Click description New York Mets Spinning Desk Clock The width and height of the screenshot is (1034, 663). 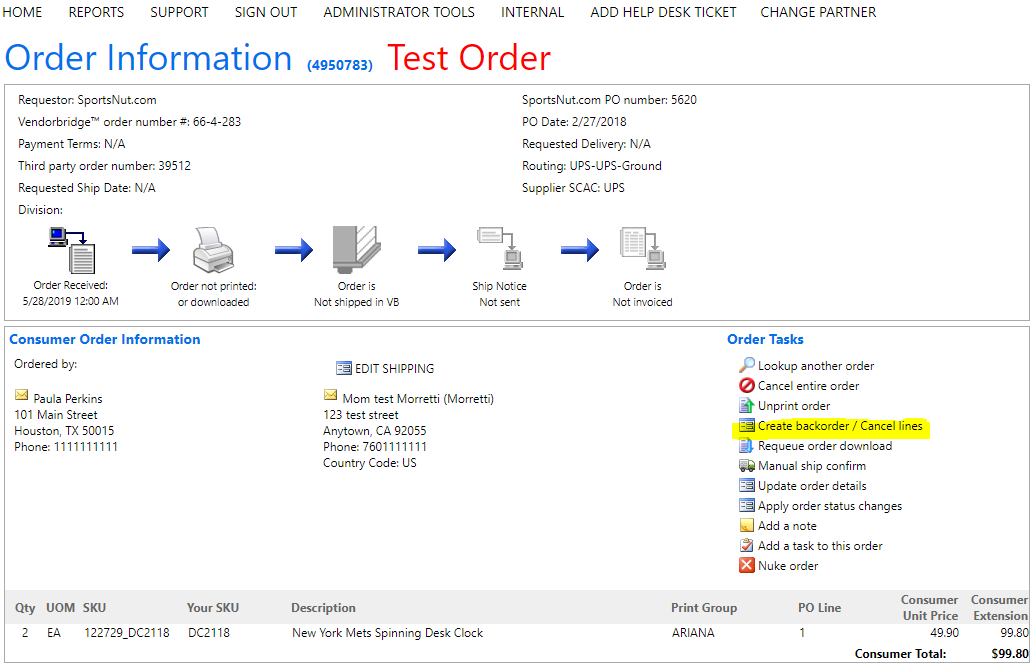388,633
